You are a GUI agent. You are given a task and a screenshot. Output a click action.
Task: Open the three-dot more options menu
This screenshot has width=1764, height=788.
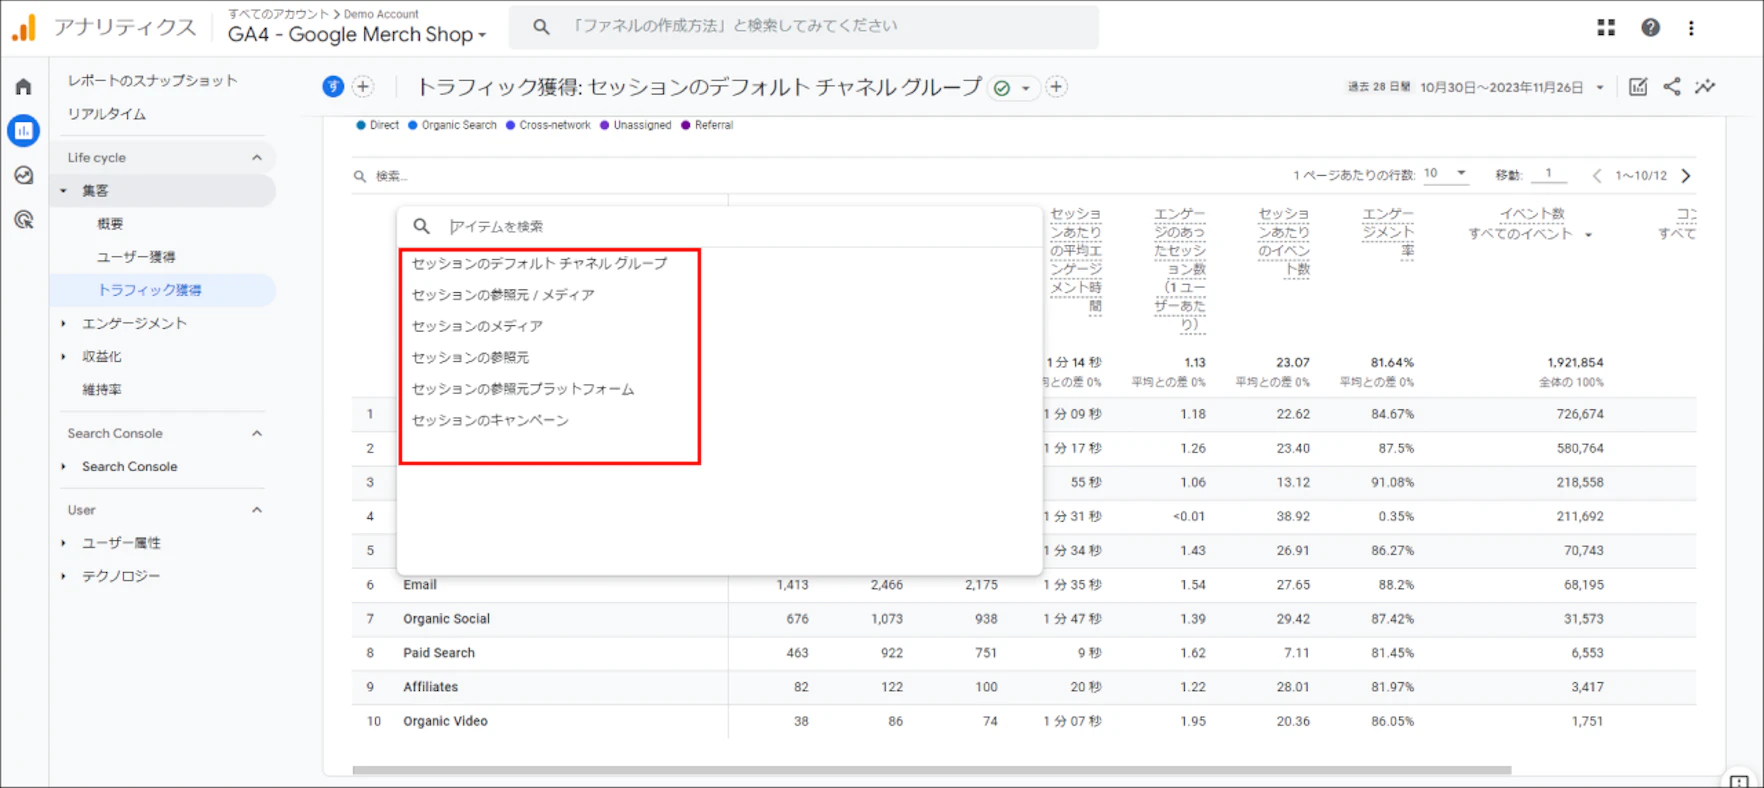click(1691, 28)
